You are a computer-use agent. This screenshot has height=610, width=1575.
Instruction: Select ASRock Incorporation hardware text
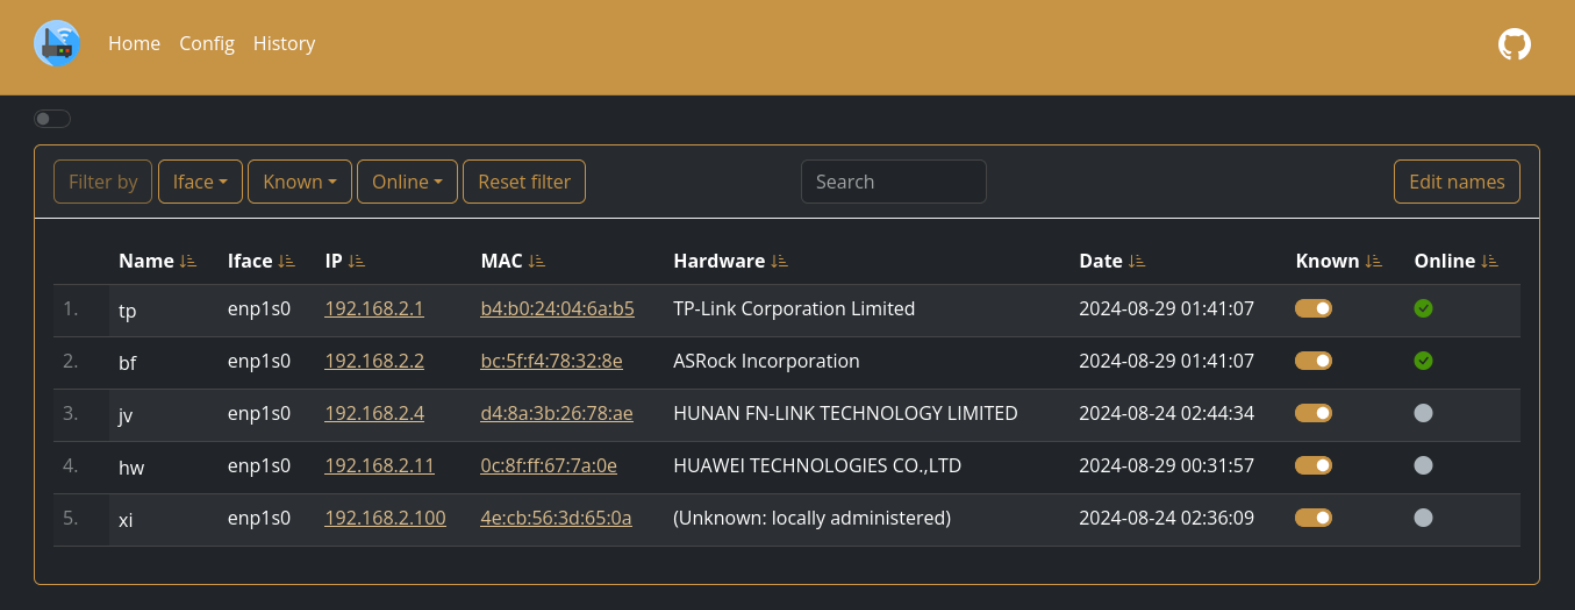(x=766, y=361)
